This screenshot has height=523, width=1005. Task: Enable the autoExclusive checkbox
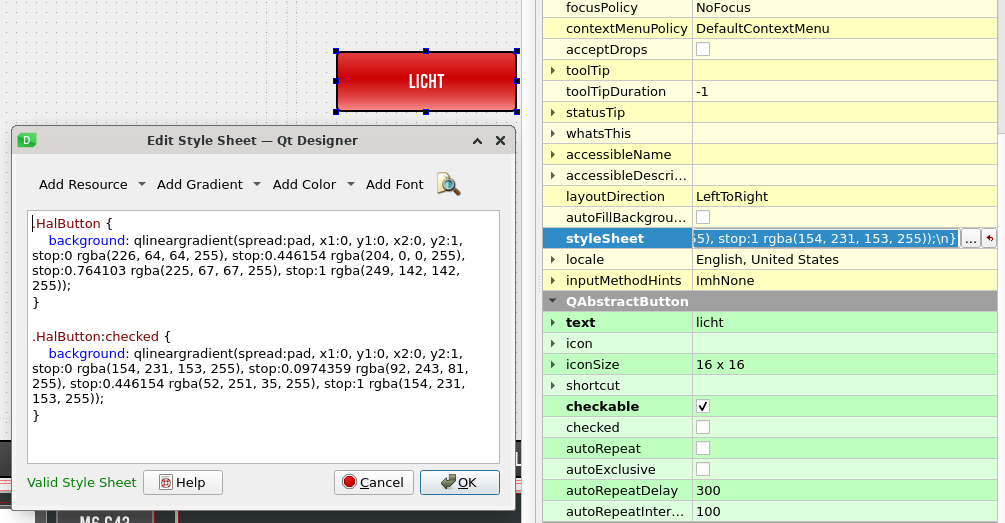click(703, 469)
